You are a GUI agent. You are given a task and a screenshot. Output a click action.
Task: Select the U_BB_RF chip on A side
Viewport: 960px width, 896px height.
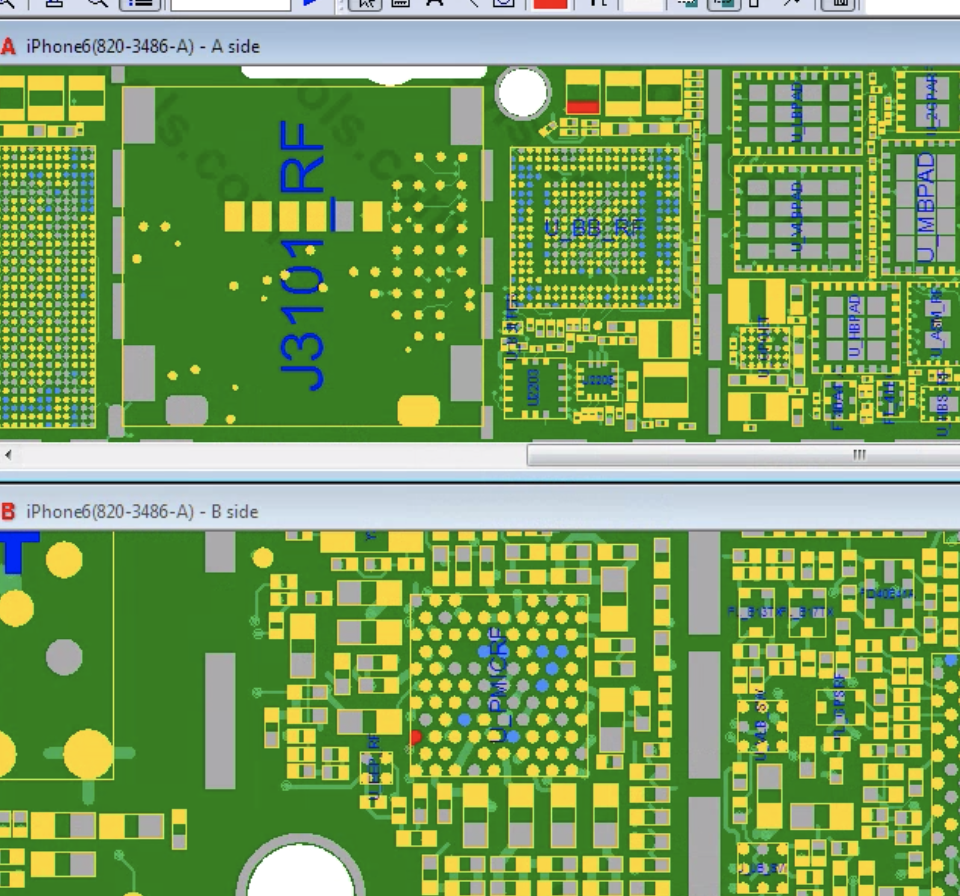[x=594, y=228]
